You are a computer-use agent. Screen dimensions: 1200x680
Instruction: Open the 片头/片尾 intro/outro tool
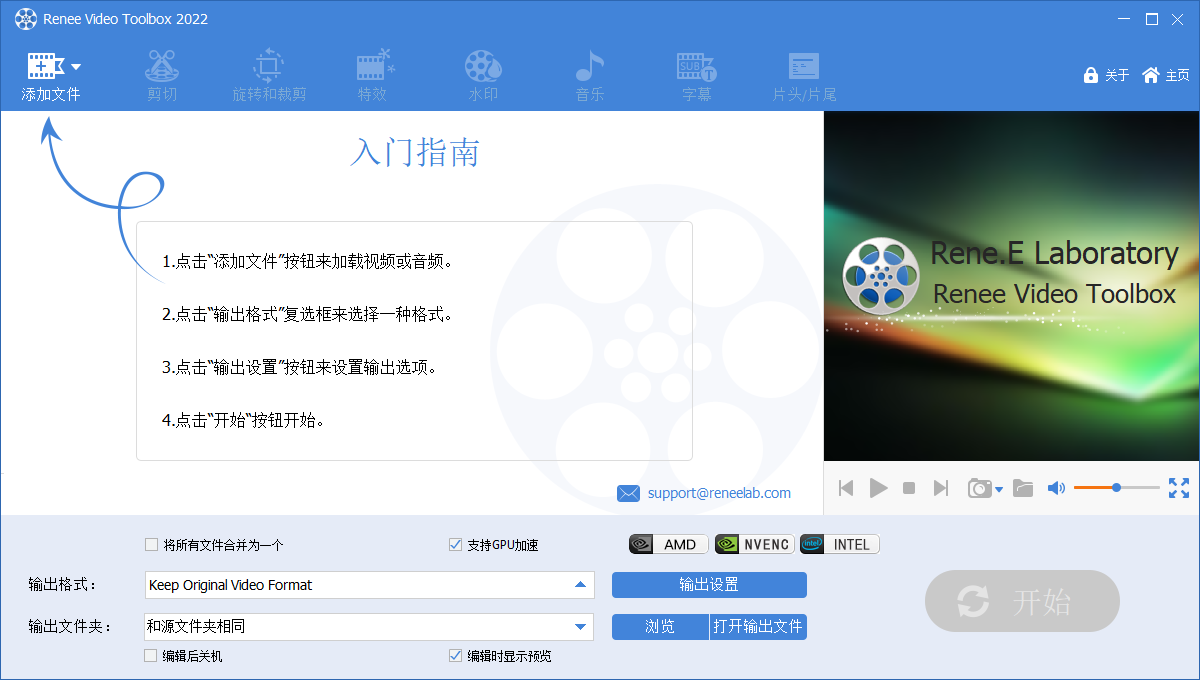point(804,75)
